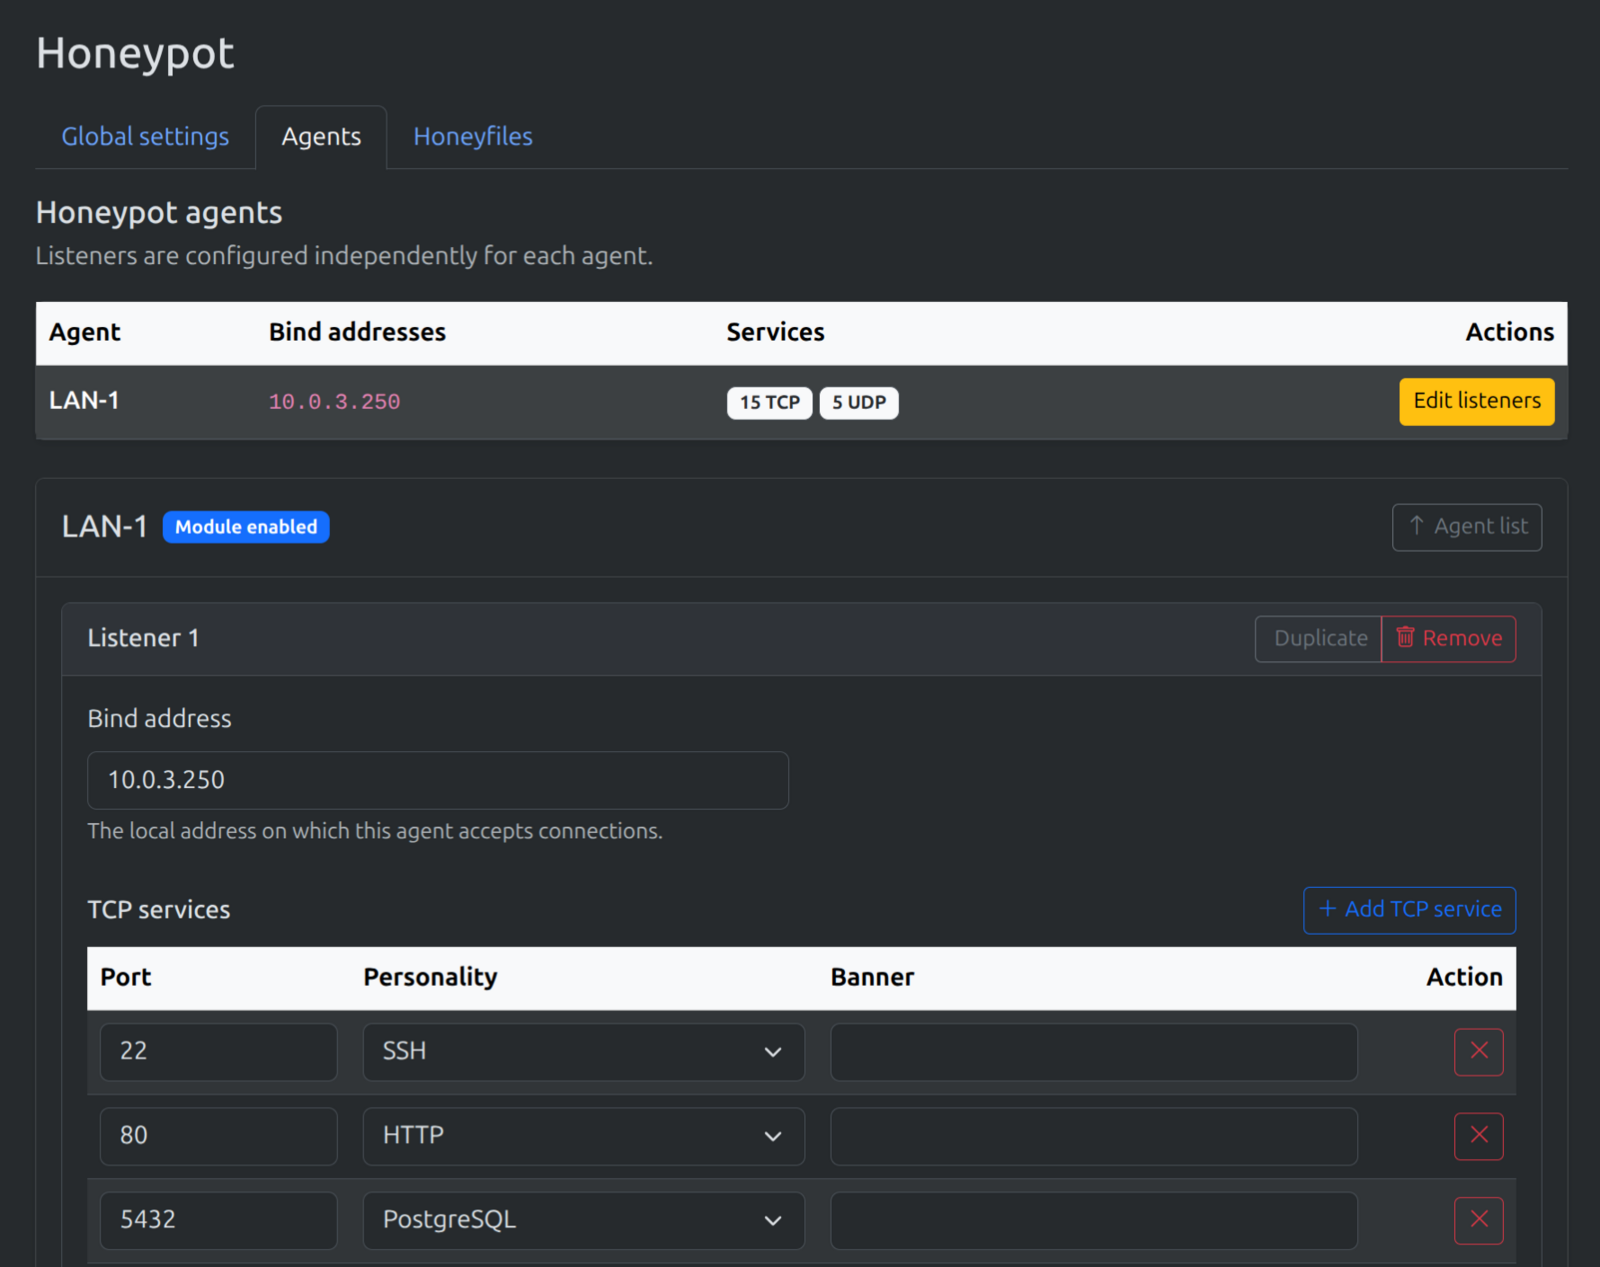Click the Listener 1 heading
This screenshot has height=1267, width=1600.
pos(143,638)
